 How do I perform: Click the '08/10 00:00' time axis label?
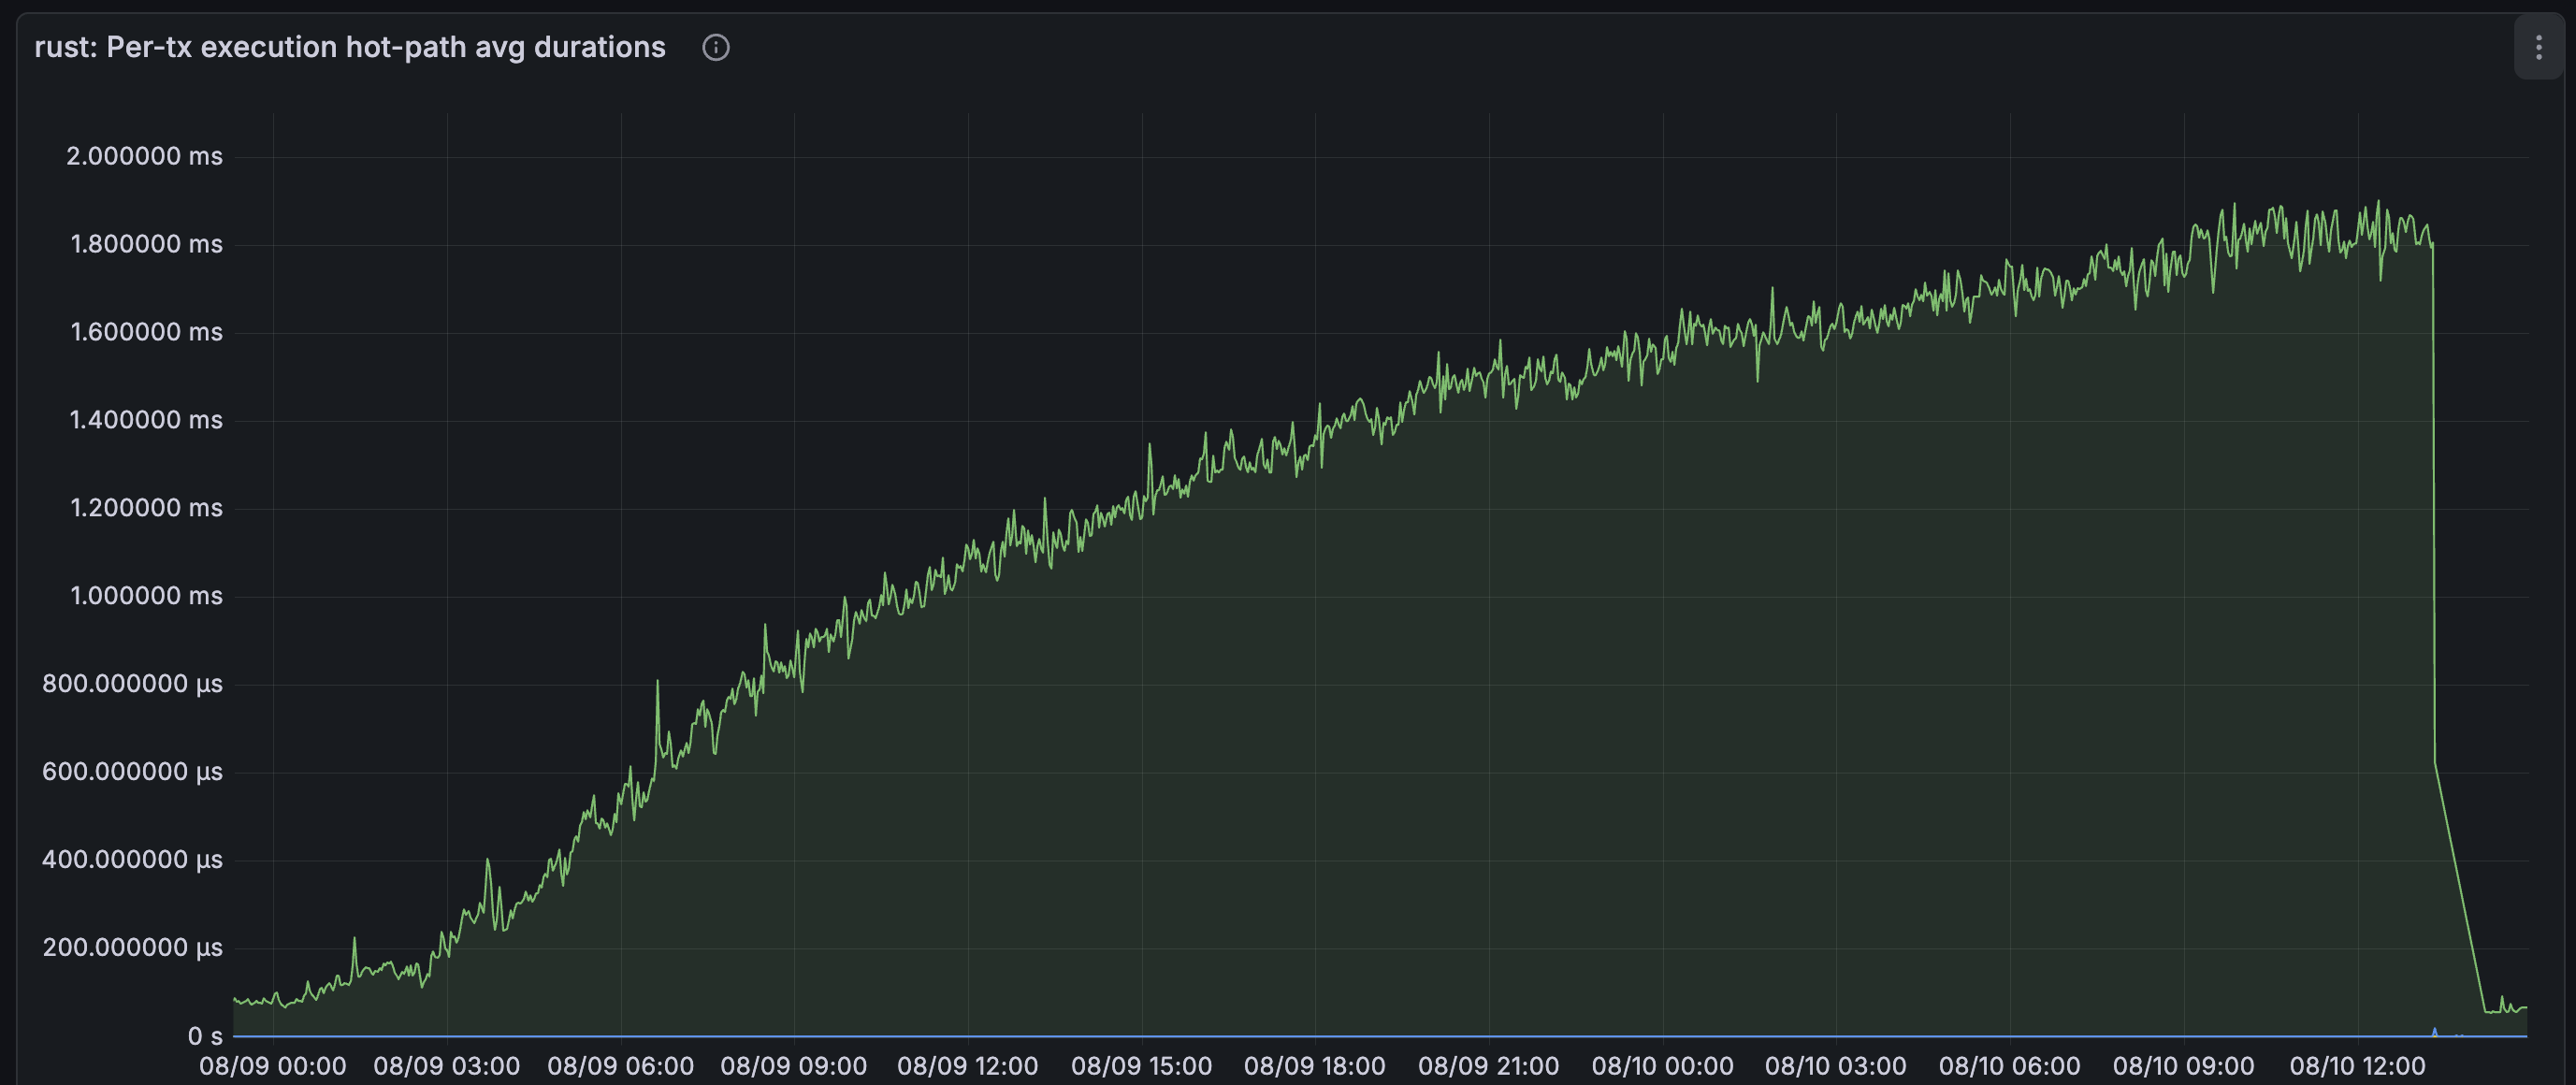tap(1663, 1066)
